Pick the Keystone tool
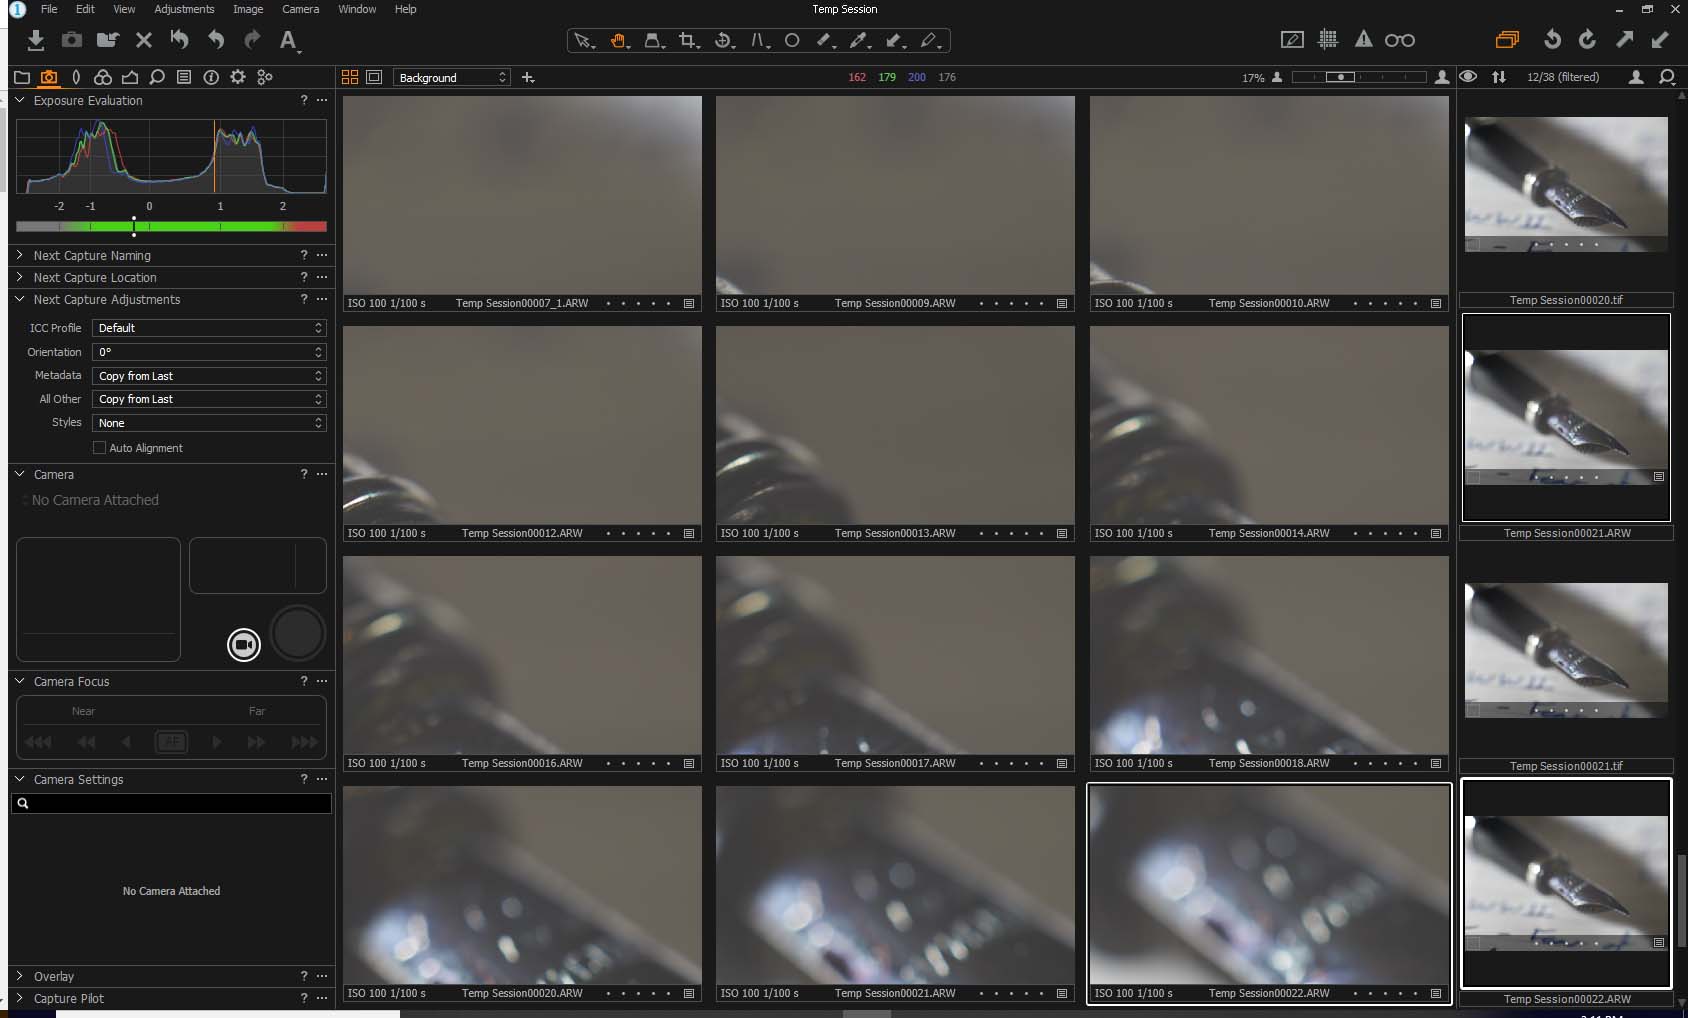The width and height of the screenshot is (1688, 1018). 760,40
